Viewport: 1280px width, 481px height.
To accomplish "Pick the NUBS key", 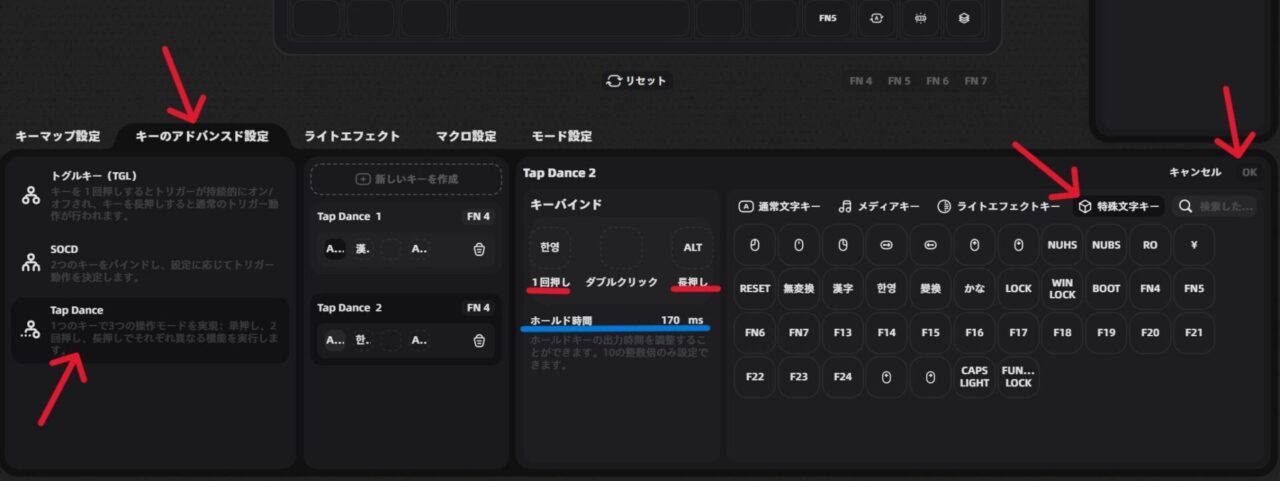I will click(1106, 244).
